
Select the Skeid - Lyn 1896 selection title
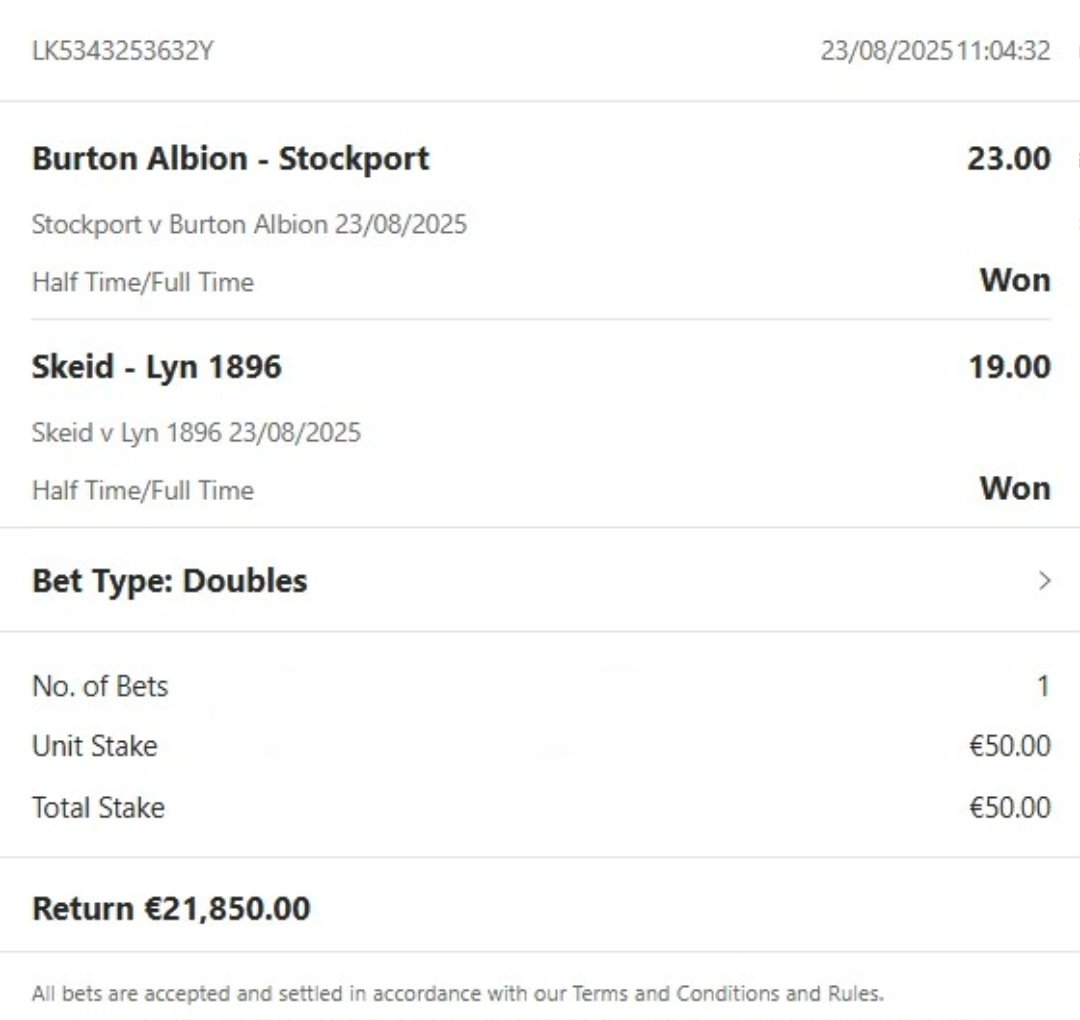[157, 368]
